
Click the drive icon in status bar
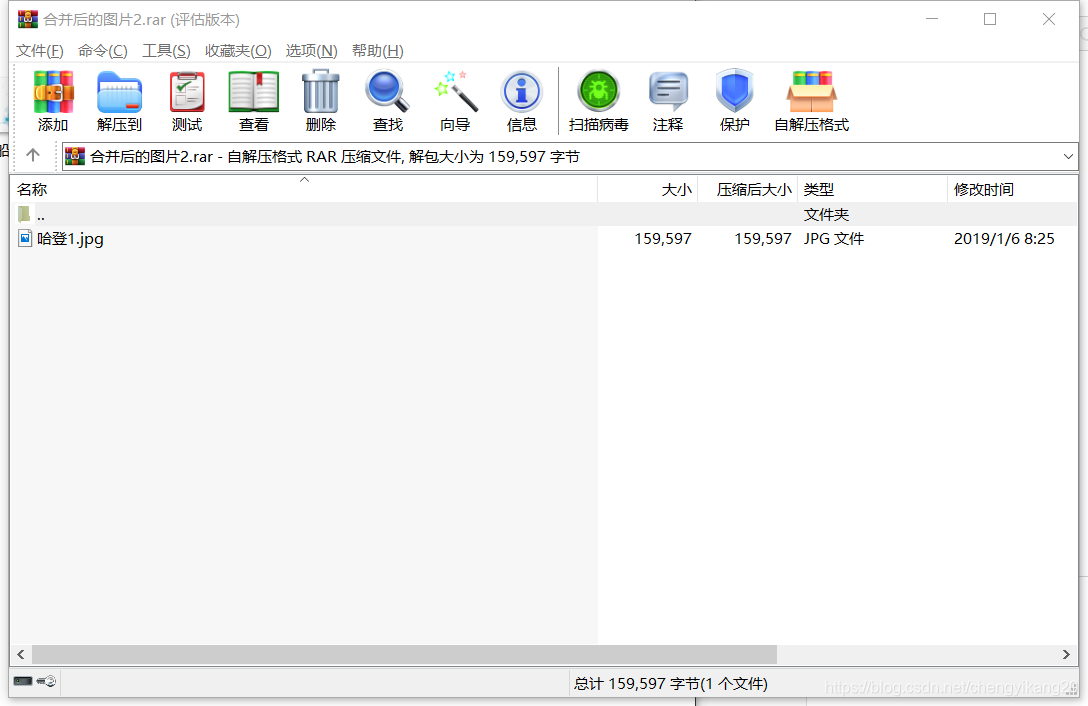coord(23,681)
